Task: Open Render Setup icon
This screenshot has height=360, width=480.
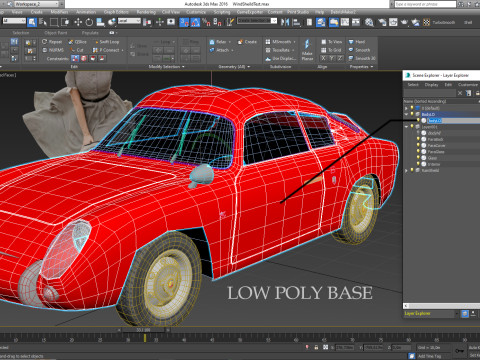Action: [x=382, y=22]
